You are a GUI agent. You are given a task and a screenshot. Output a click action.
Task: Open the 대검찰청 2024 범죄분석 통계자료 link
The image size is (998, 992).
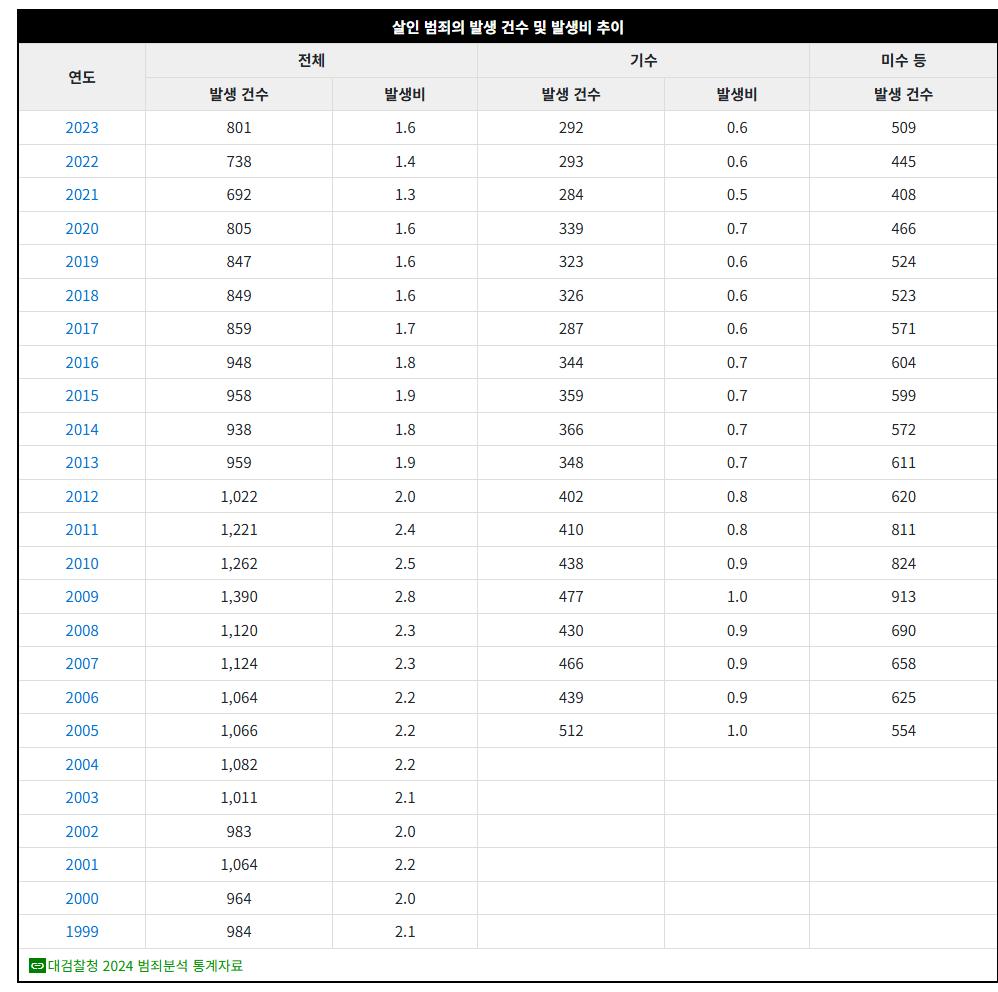point(145,965)
